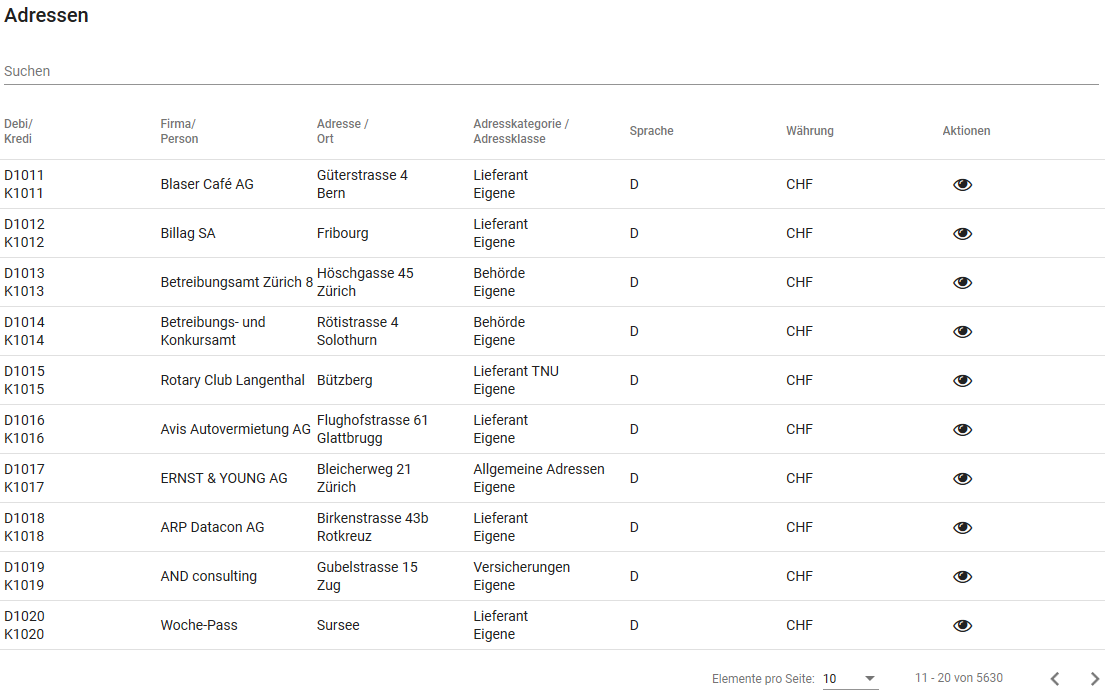Go to next page of addresses

coord(1094,679)
